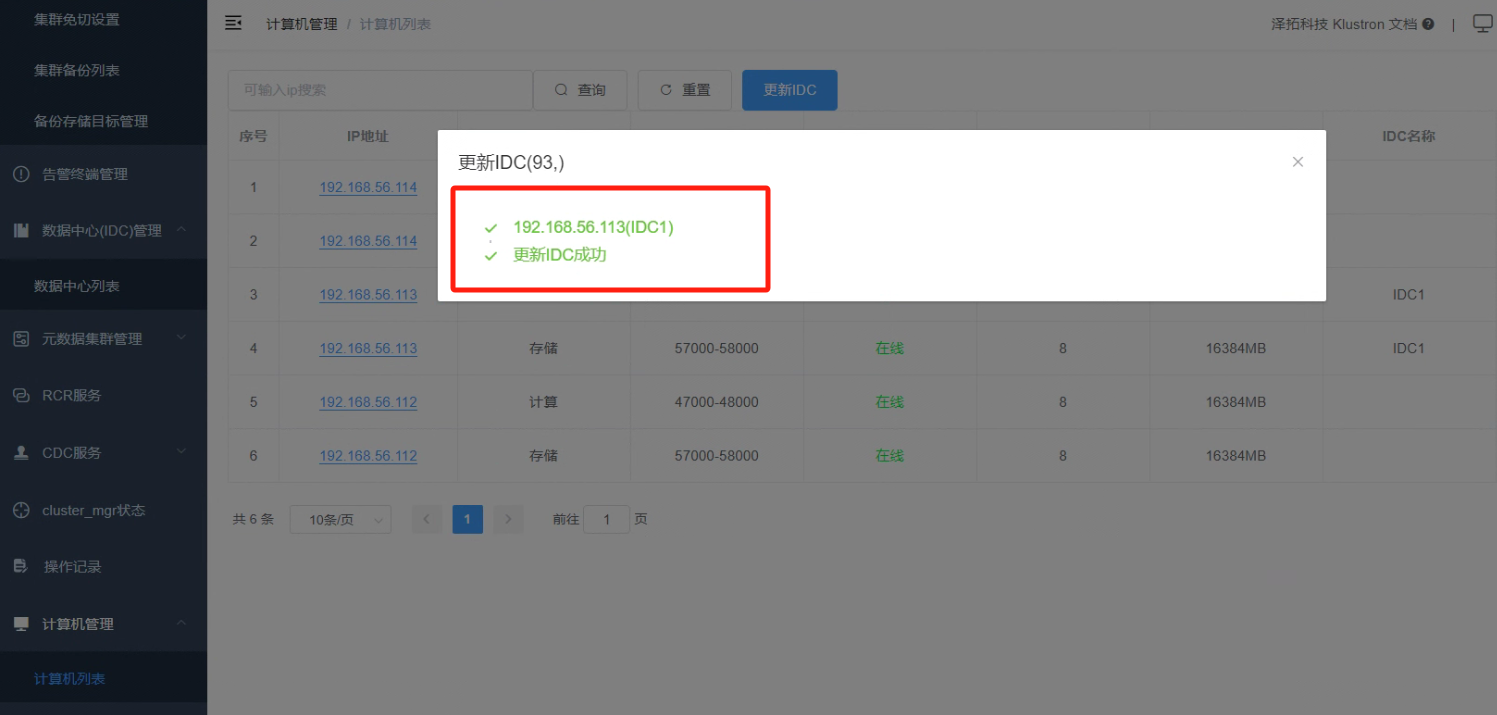Click 存储 cell in row 4
The image size is (1497, 715).
543,348
